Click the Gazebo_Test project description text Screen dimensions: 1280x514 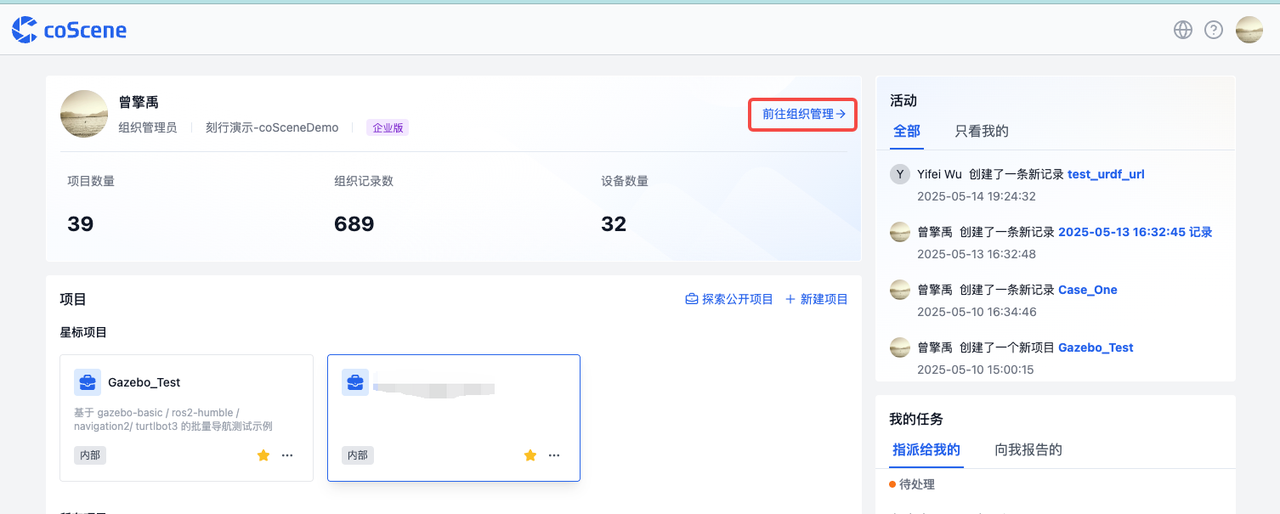click(174, 419)
